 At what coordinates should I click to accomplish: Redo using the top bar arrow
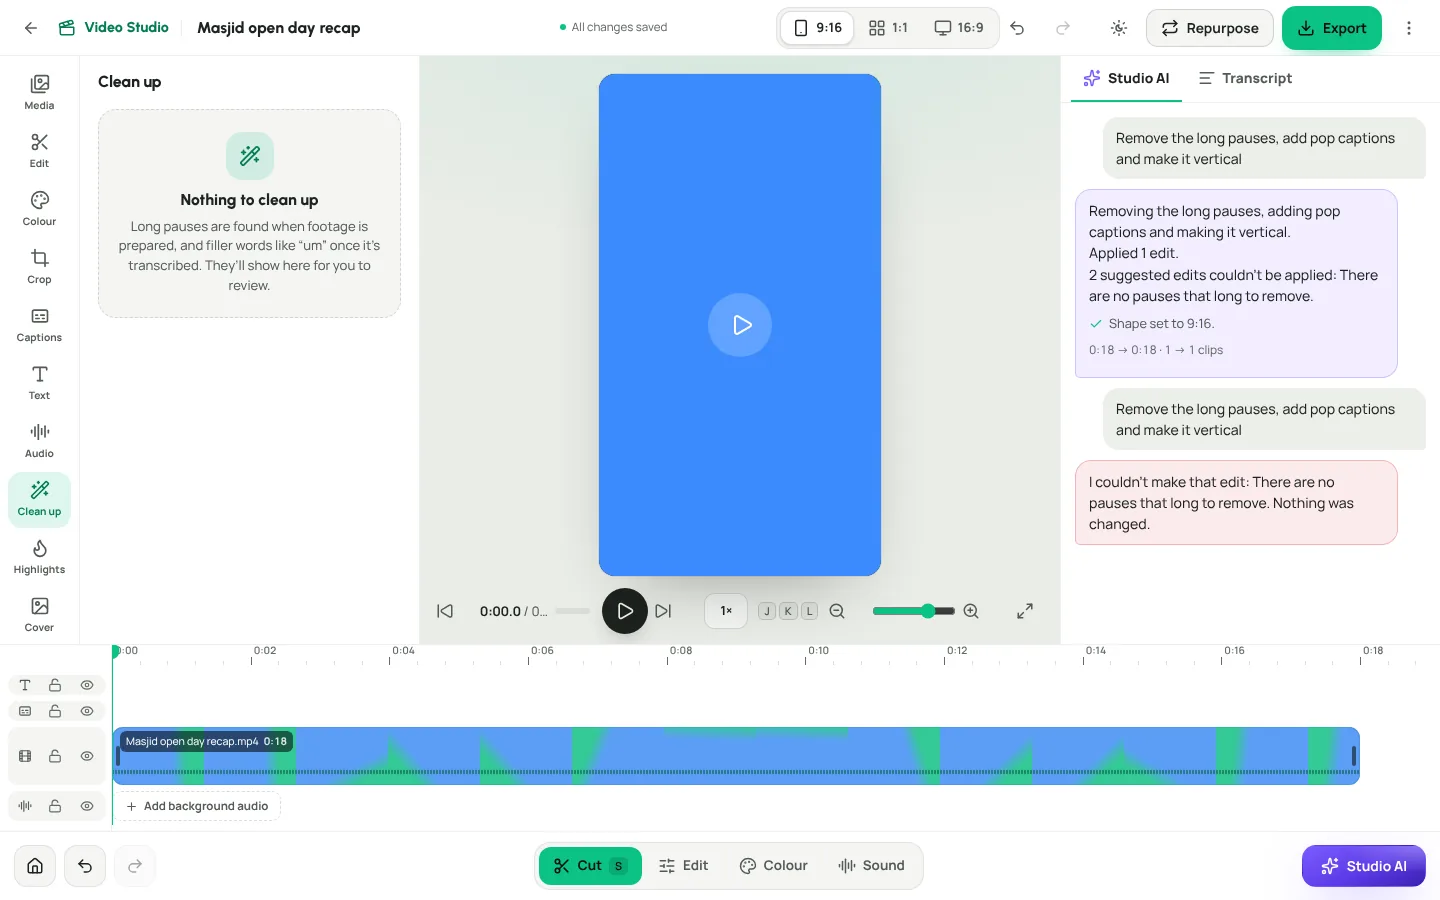[x=1063, y=28]
